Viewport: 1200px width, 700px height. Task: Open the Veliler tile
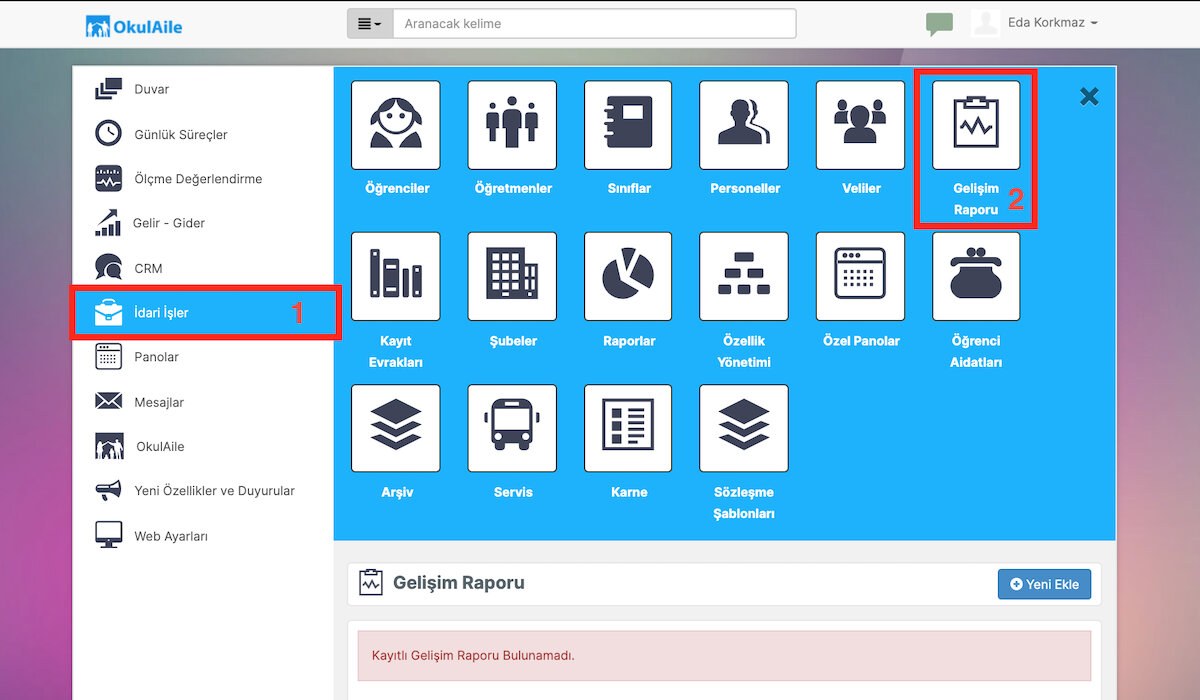(860, 125)
